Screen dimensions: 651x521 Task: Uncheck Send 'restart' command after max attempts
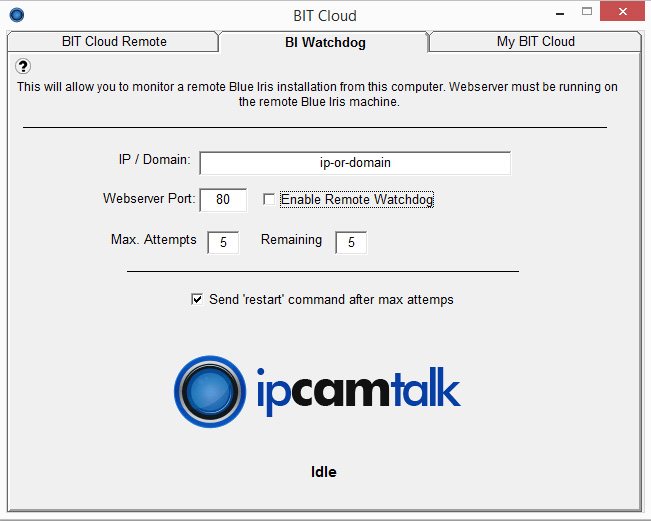pos(197,299)
